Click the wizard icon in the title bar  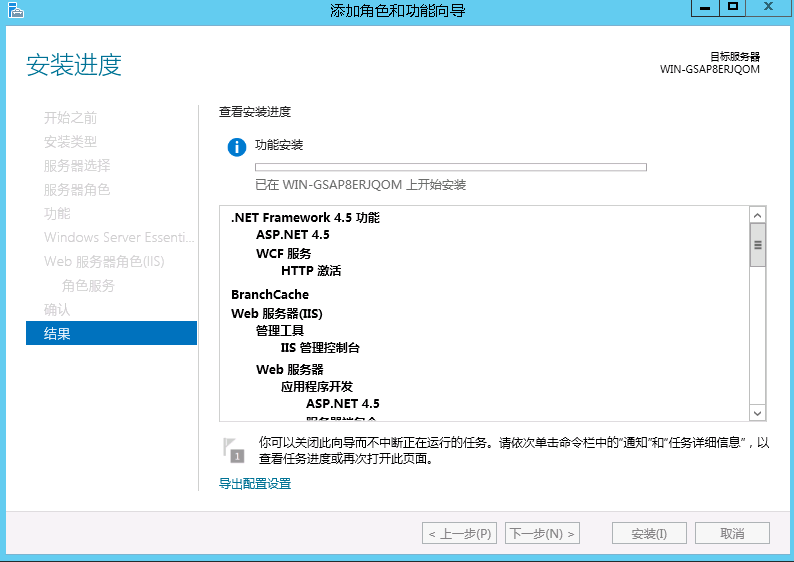(14, 9)
